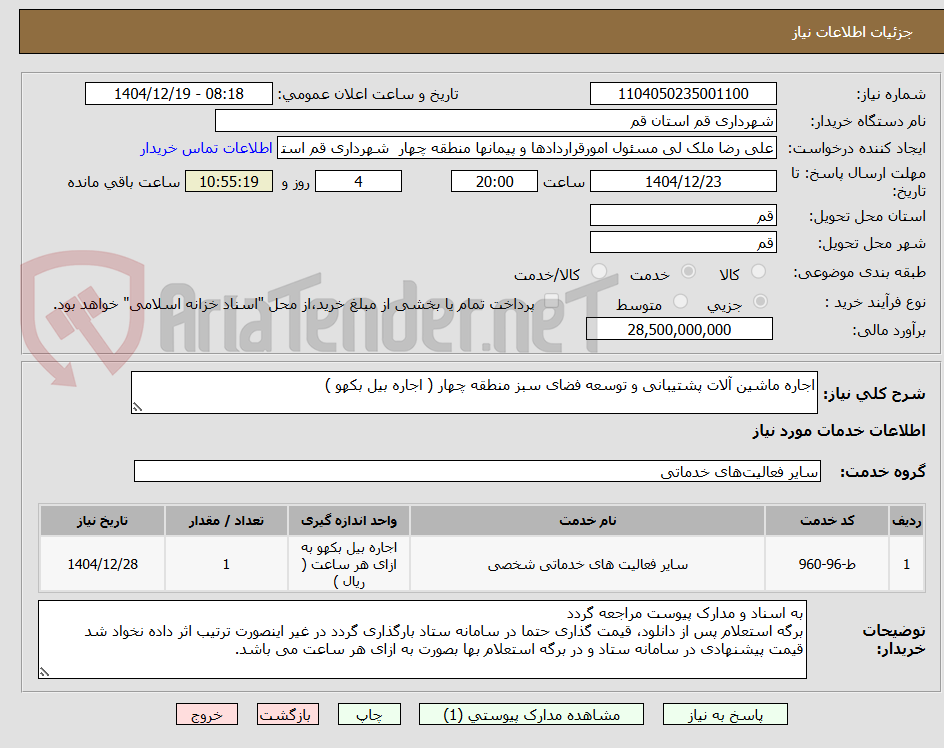Image resolution: width=944 pixels, height=748 pixels.
Task: Click the ایجاد کننده درخواست field
Action: pos(527,148)
